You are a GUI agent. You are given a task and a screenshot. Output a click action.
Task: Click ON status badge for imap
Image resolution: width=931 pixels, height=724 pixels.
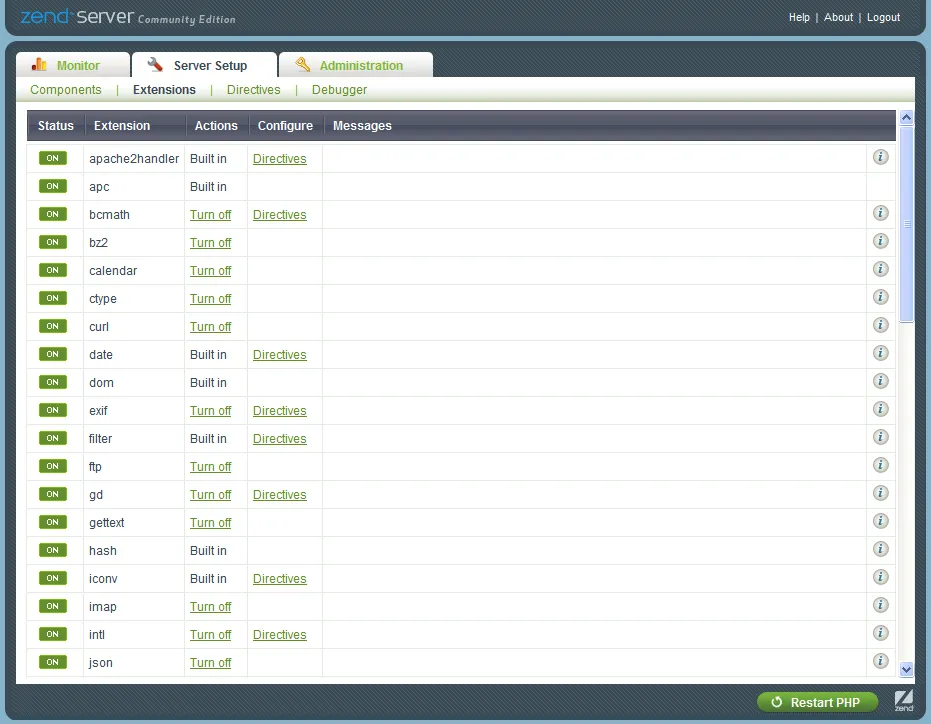pos(52,606)
